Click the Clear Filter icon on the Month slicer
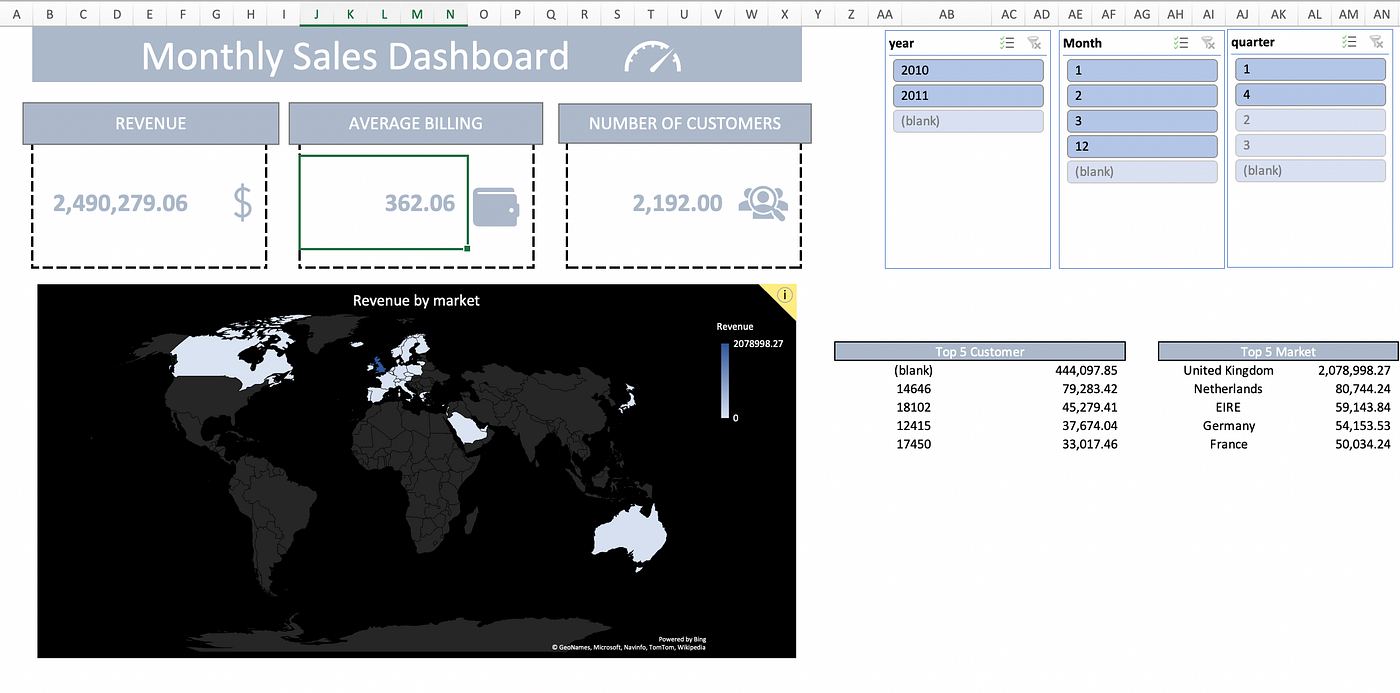Image resolution: width=1400 pixels, height=693 pixels. pyautogui.click(x=1207, y=42)
